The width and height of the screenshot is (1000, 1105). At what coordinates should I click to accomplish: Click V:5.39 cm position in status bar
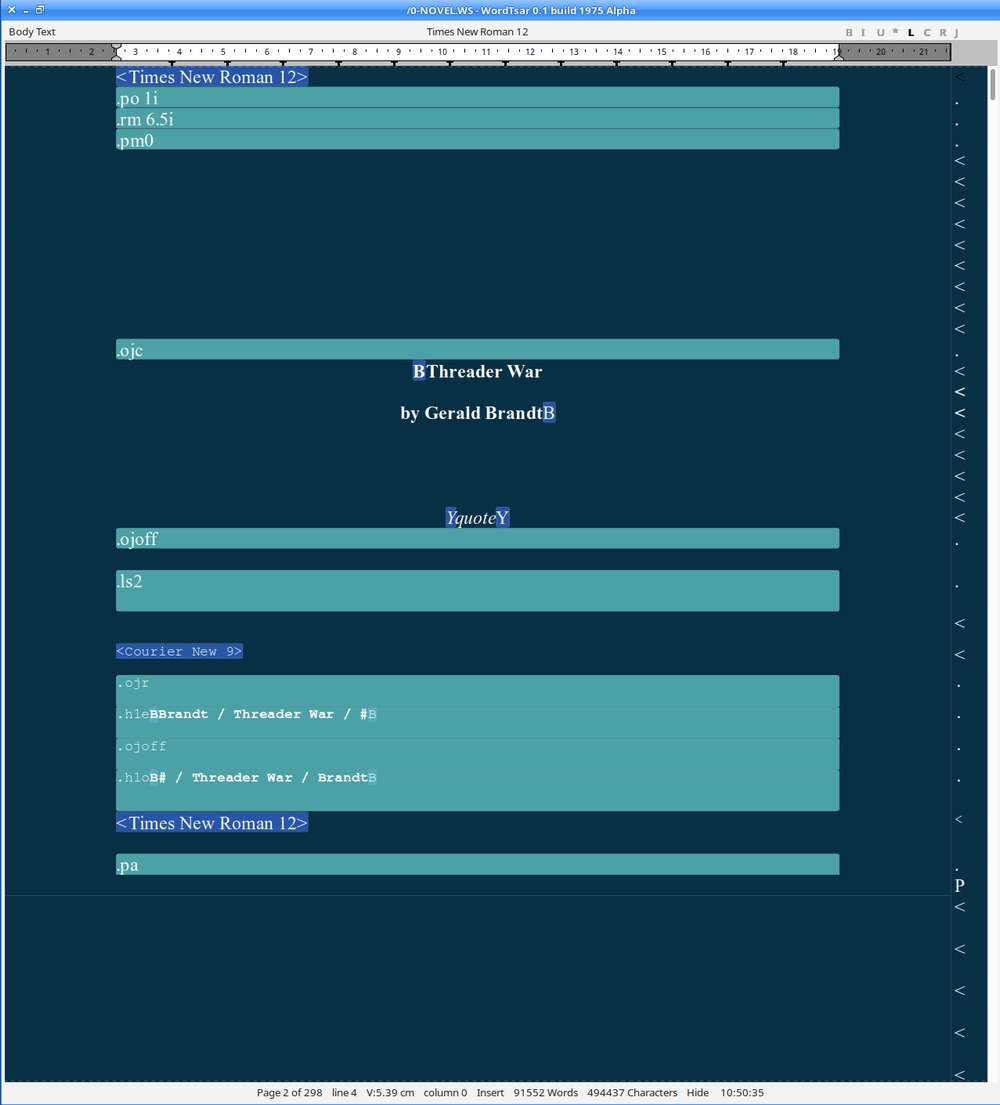(x=390, y=1093)
